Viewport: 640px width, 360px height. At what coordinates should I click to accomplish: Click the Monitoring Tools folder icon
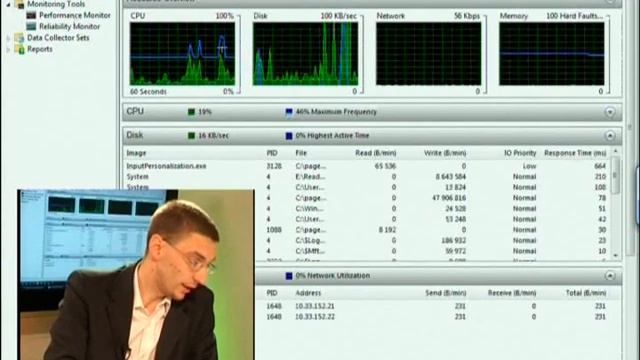tap(19, 4)
